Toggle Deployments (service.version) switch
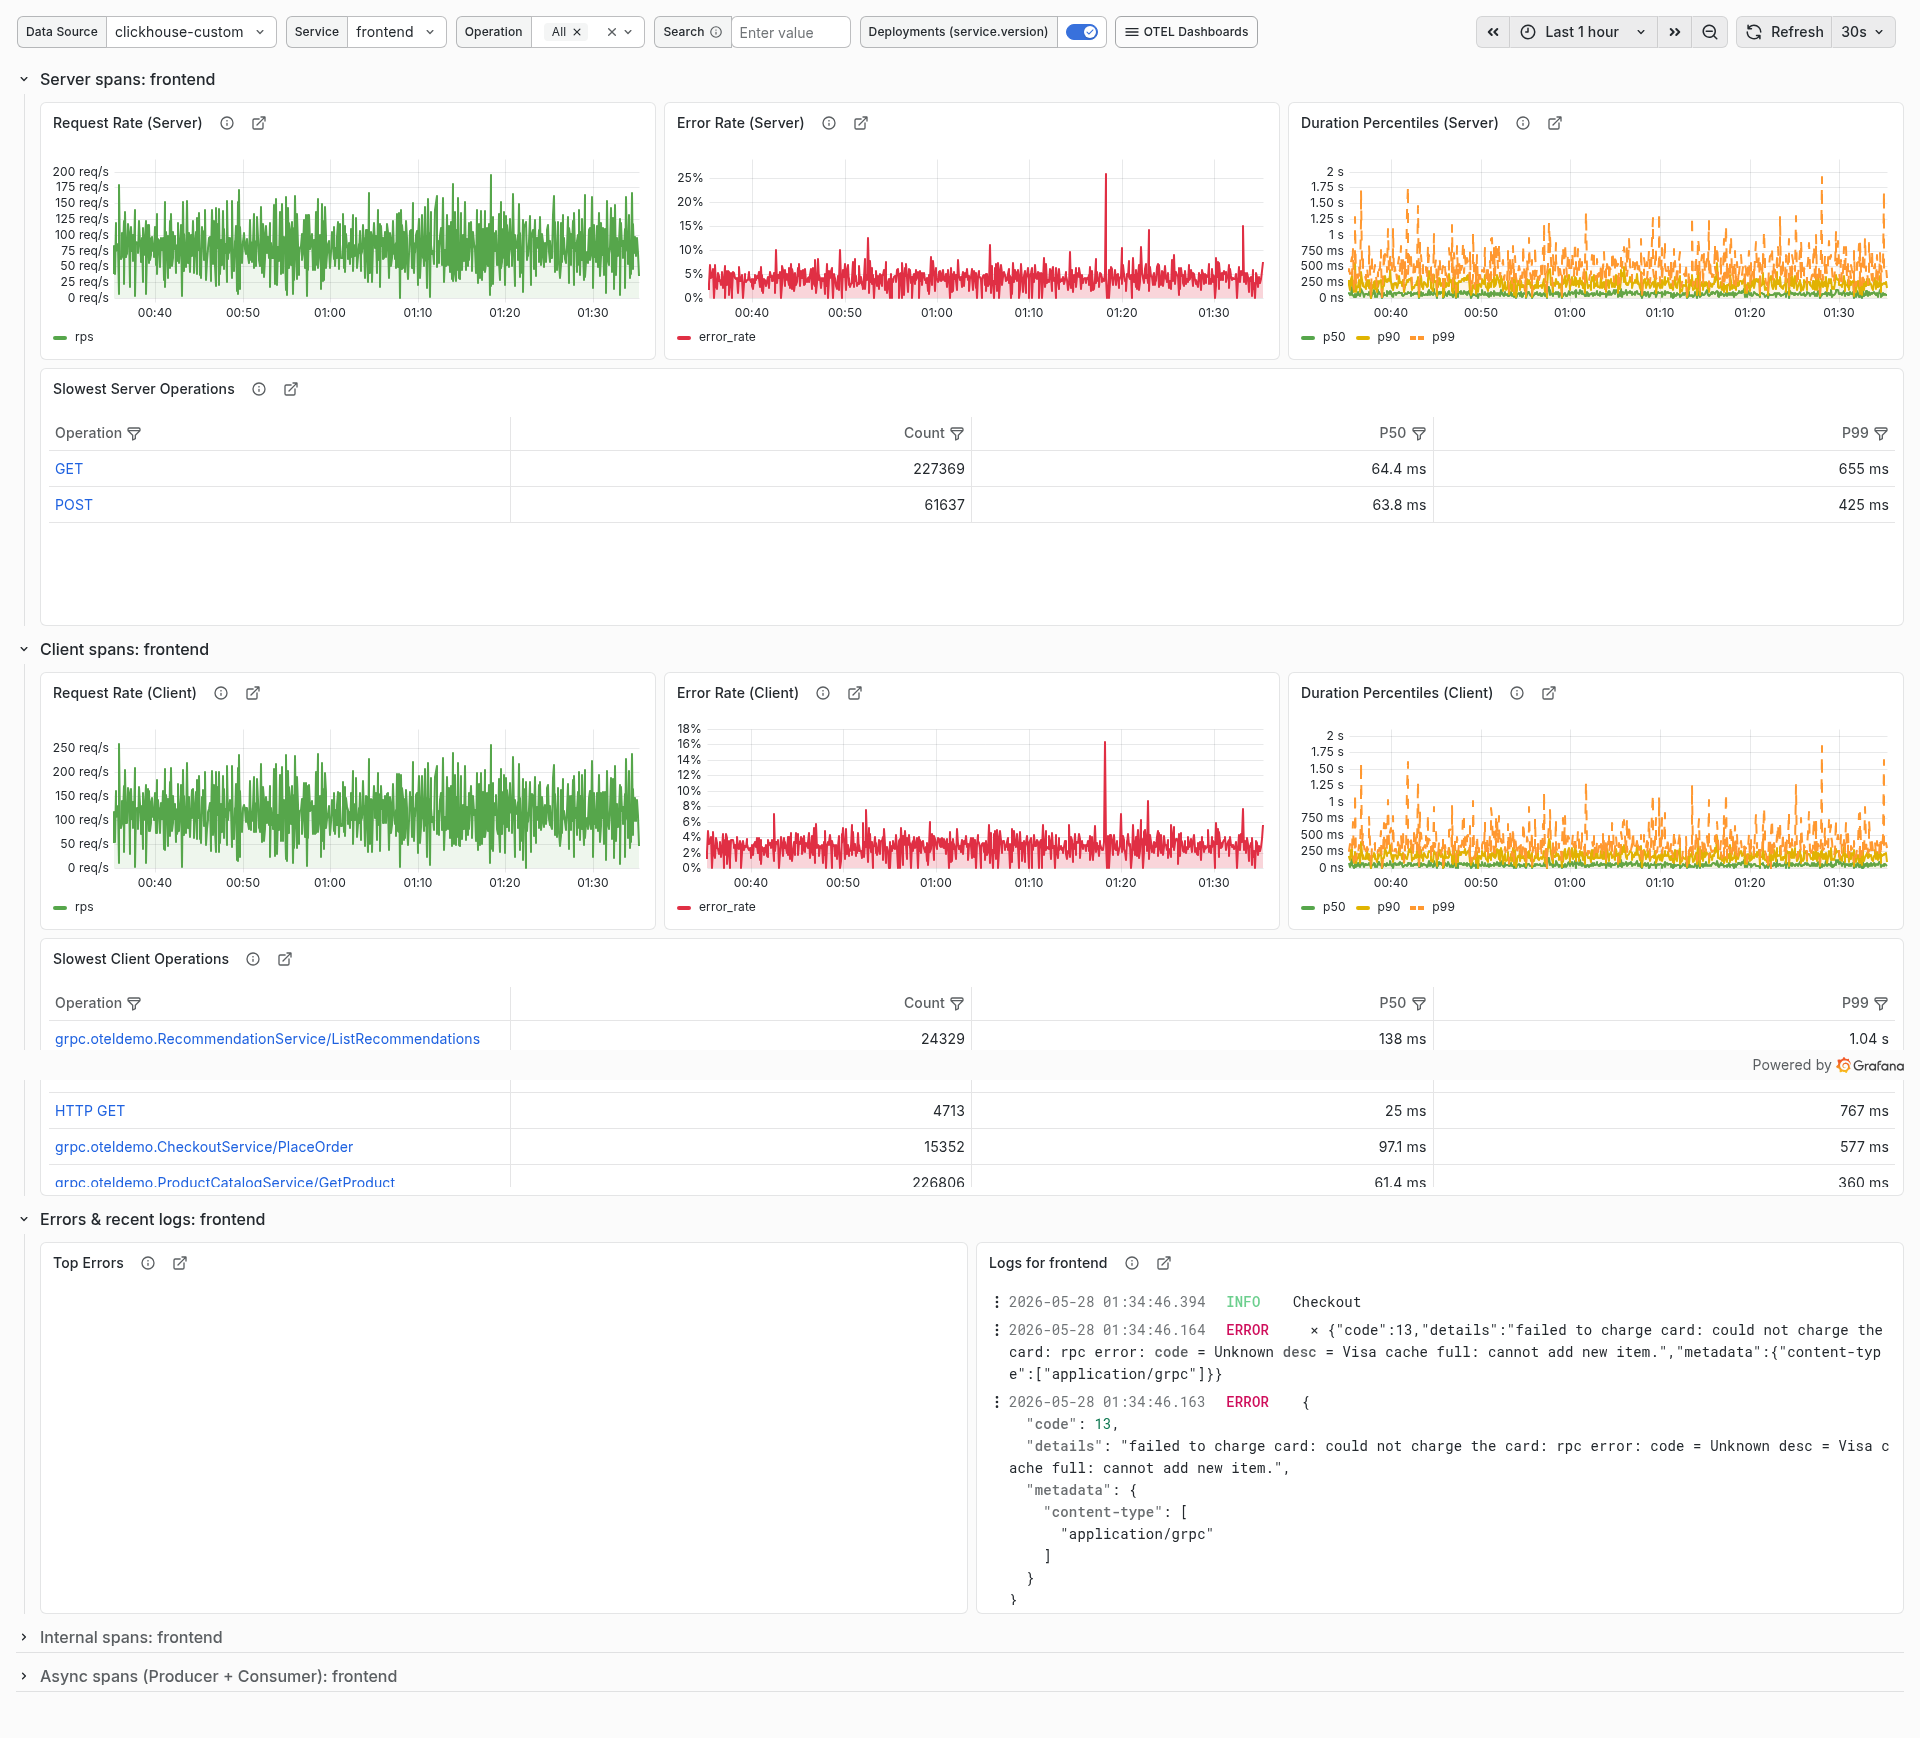The height and width of the screenshot is (1738, 1920). click(x=1082, y=32)
